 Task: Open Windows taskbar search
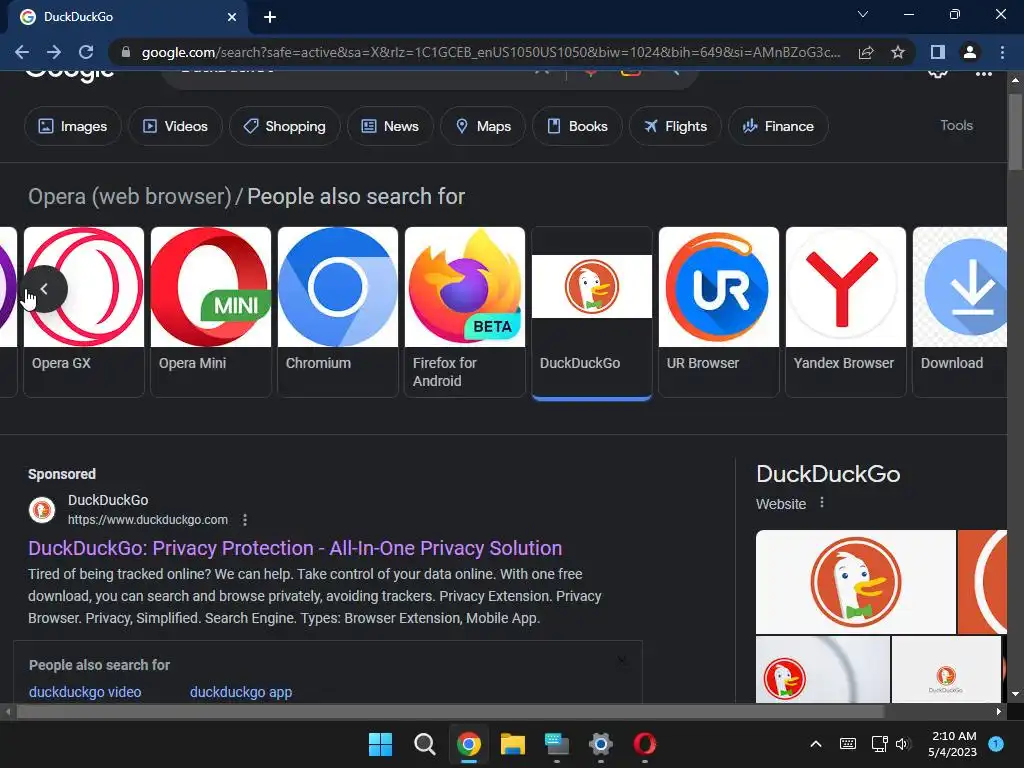pyautogui.click(x=424, y=744)
